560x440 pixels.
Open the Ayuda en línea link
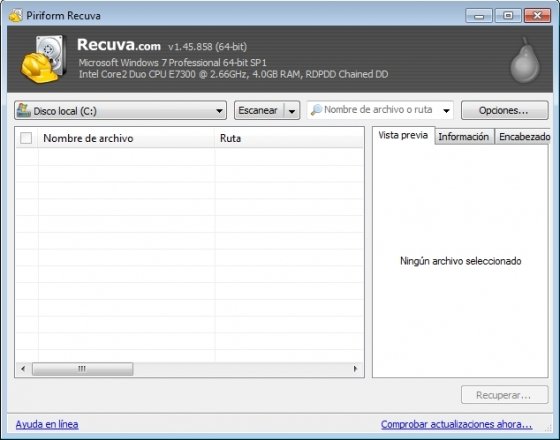47,424
